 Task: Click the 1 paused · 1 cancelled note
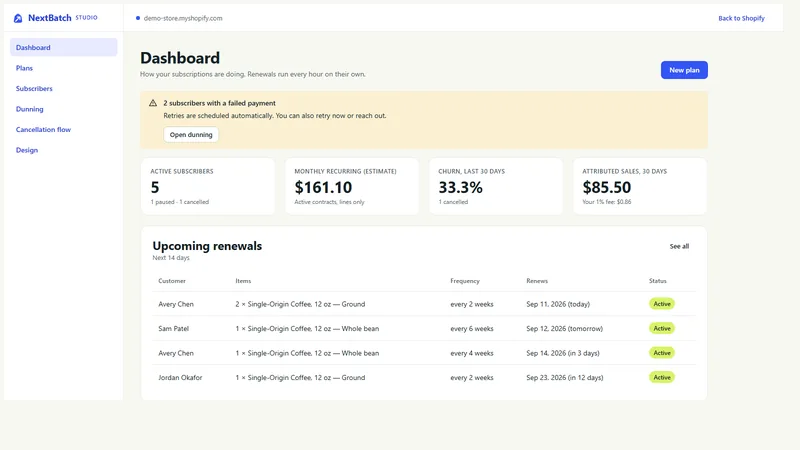180,202
